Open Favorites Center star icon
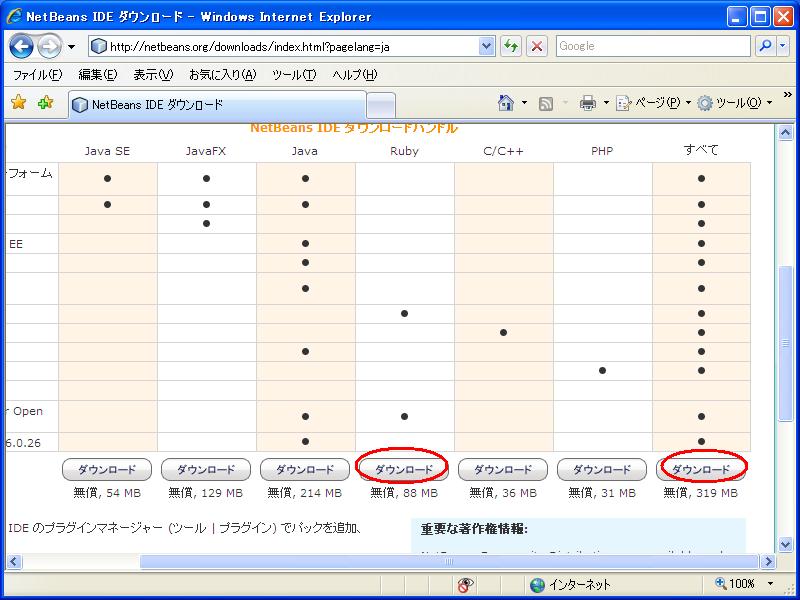 (x=18, y=103)
